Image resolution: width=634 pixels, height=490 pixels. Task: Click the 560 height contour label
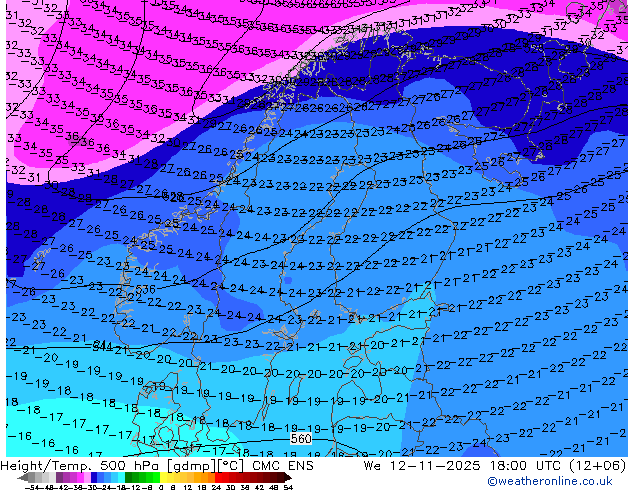tap(301, 439)
